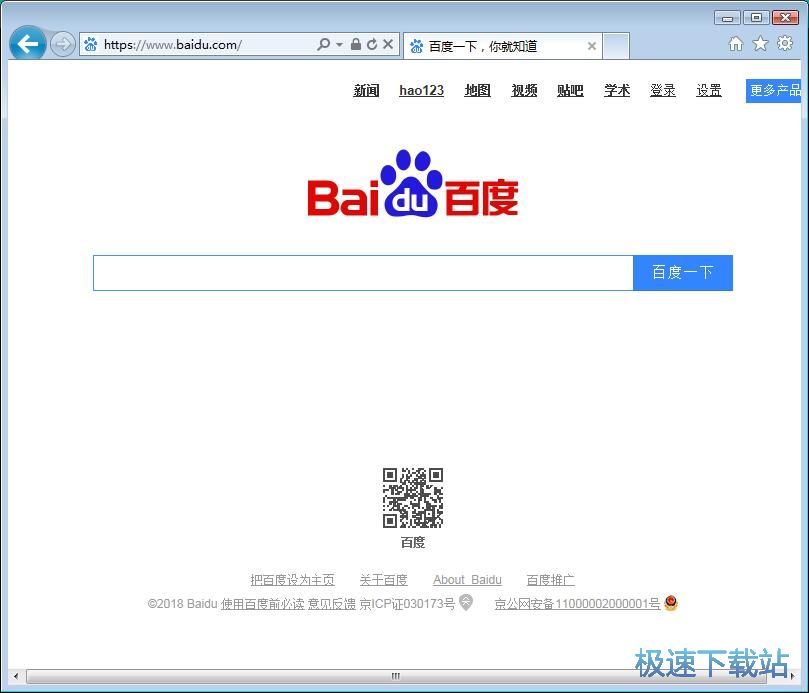Open the 设置 settings link

[x=709, y=90]
